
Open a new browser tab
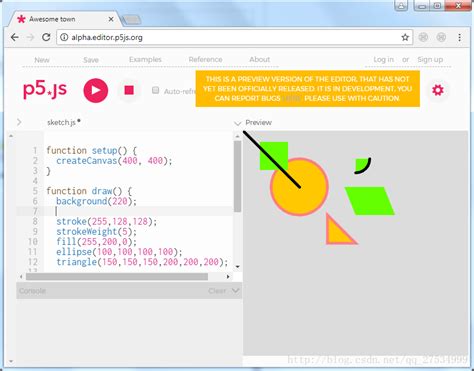click(x=131, y=20)
